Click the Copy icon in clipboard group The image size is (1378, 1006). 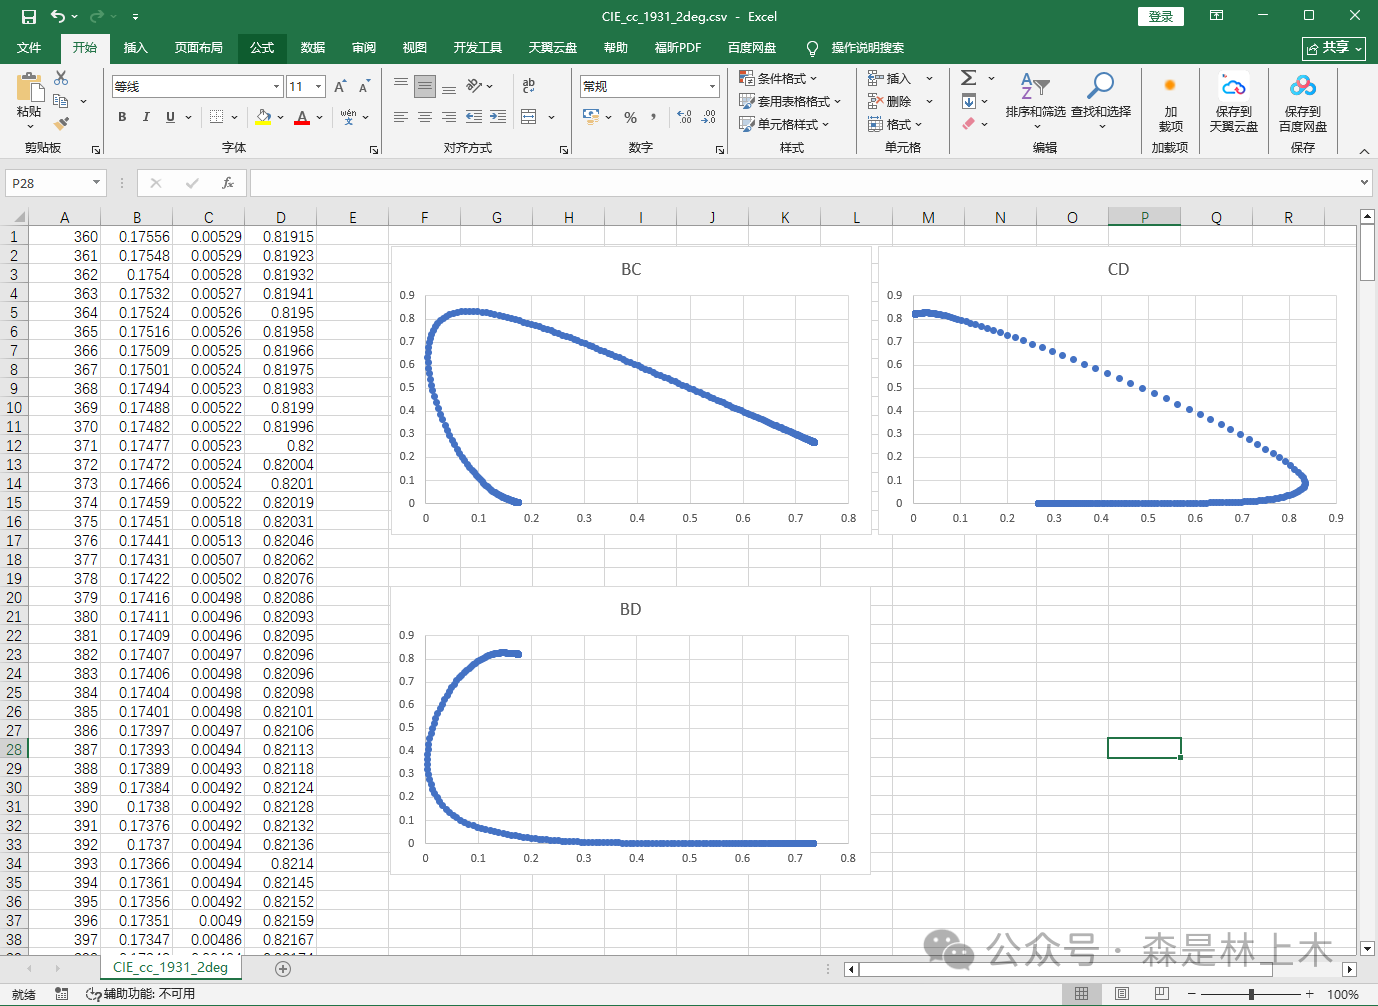61,101
